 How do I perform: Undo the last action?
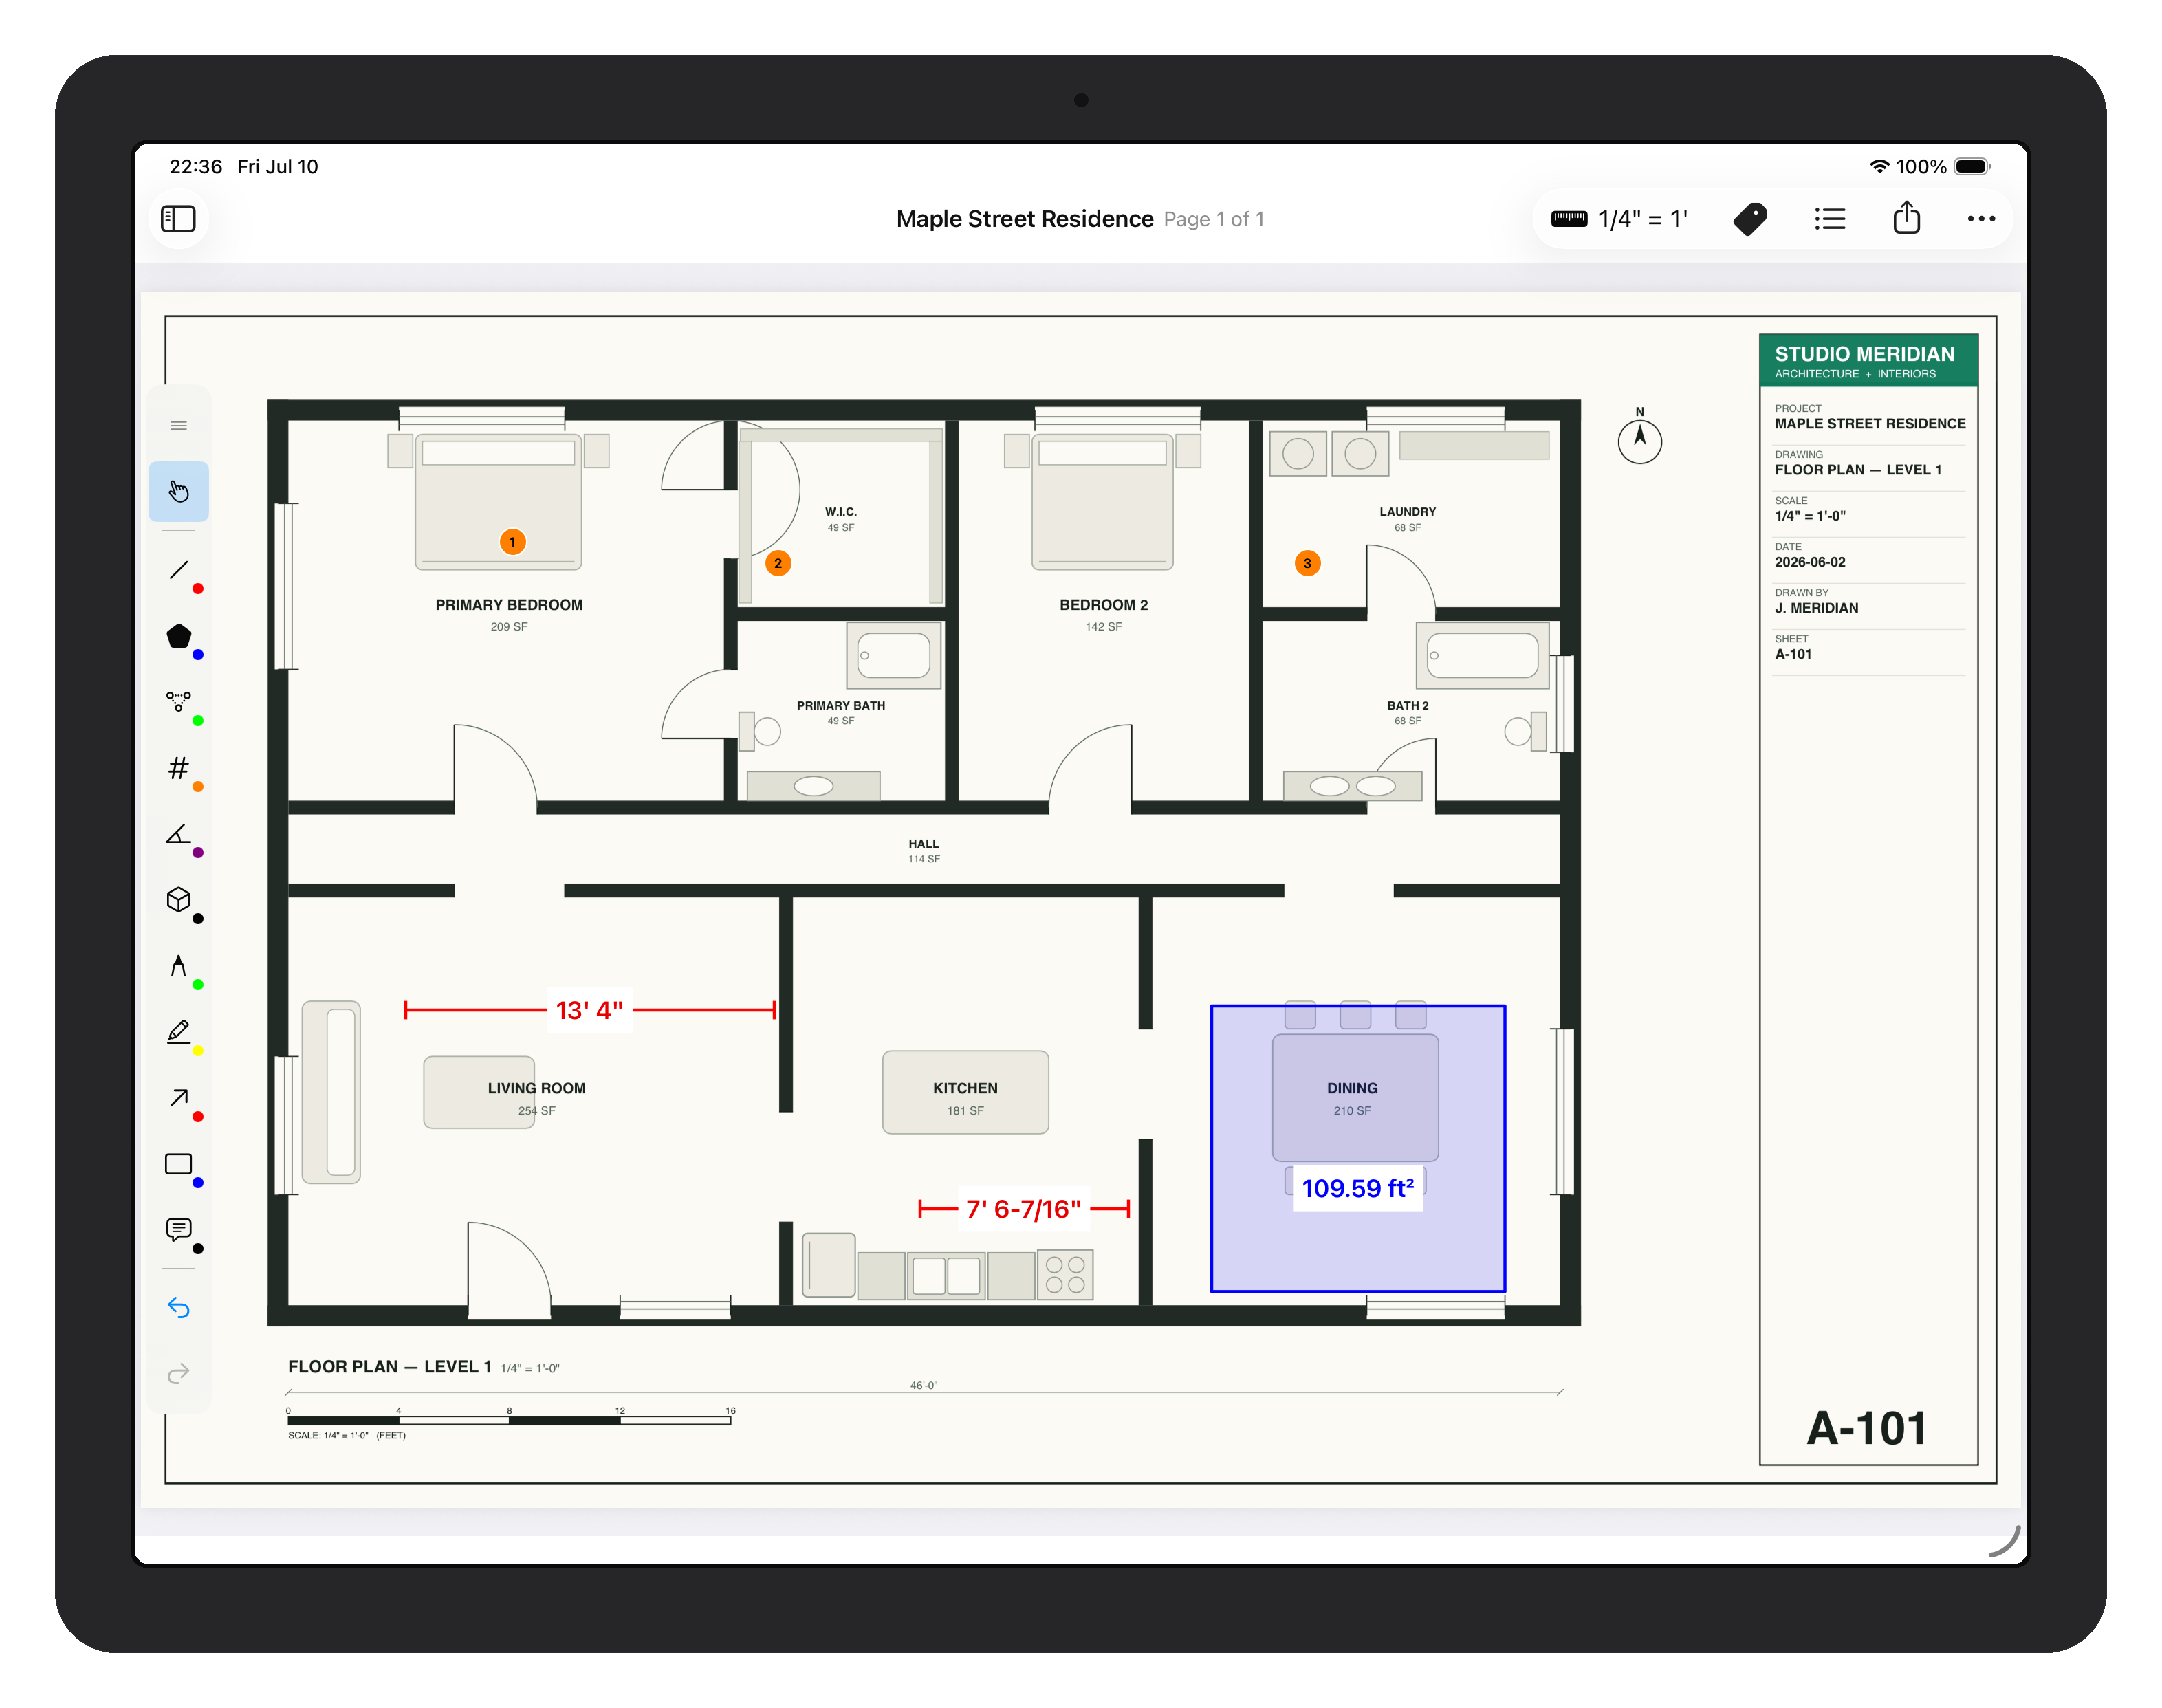pyautogui.click(x=179, y=1308)
